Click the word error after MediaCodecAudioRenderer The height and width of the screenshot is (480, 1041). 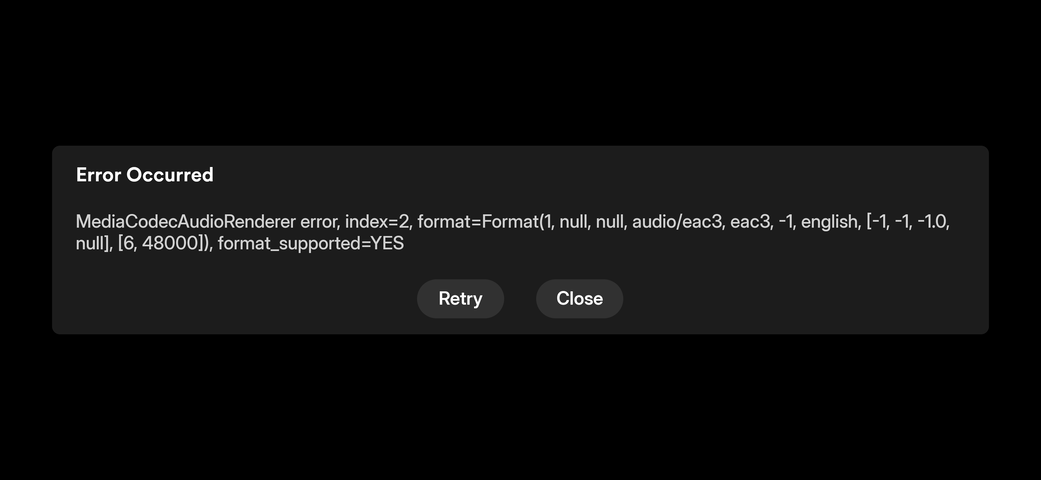click(x=319, y=222)
